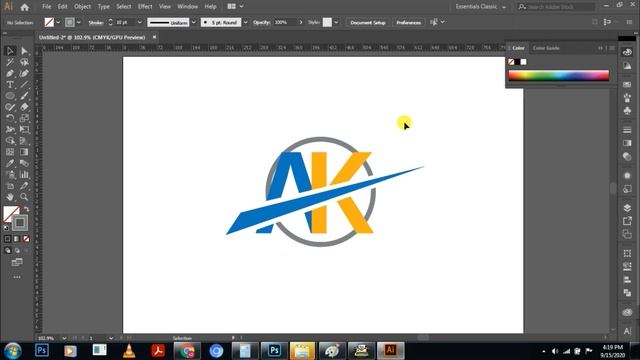This screenshot has height=360, width=640.
Task: Pick color from spectrum bar in Color panel
Action: pyautogui.click(x=558, y=75)
